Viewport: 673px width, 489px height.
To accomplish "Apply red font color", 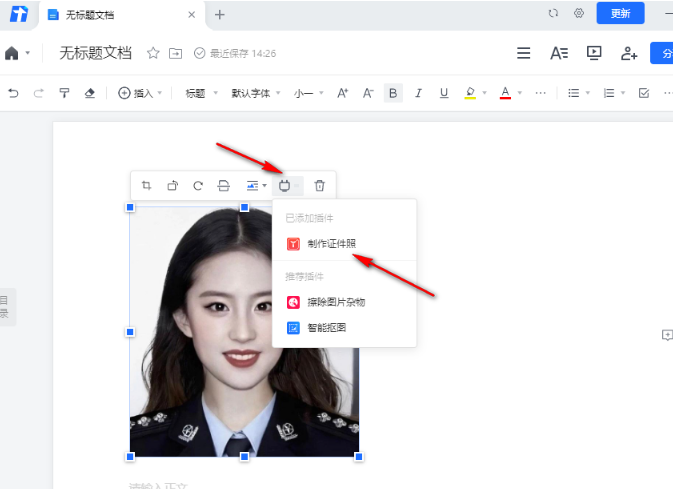I will [x=505, y=93].
